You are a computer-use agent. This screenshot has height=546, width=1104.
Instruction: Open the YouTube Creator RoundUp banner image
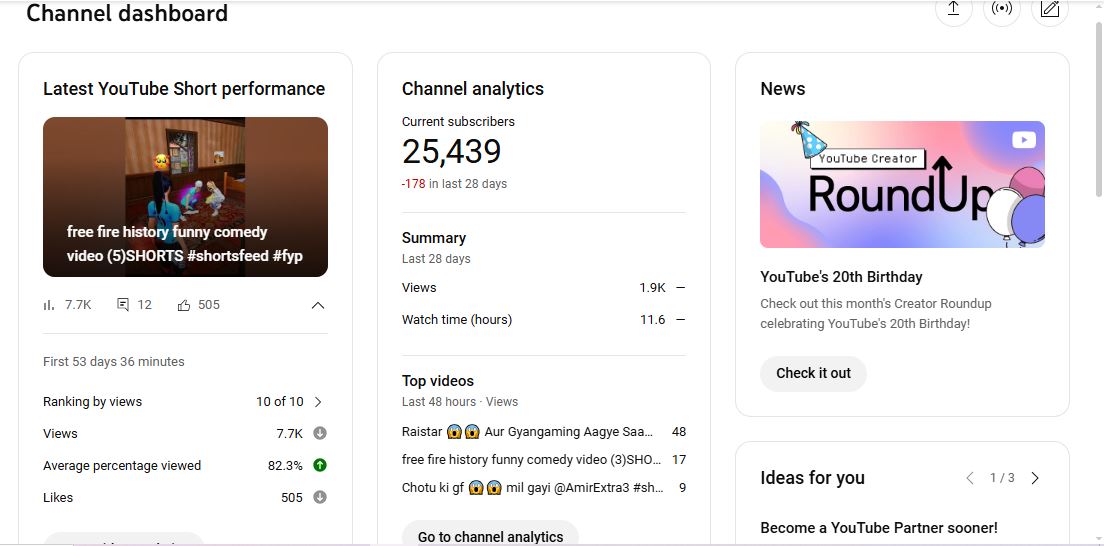pyautogui.click(x=903, y=185)
